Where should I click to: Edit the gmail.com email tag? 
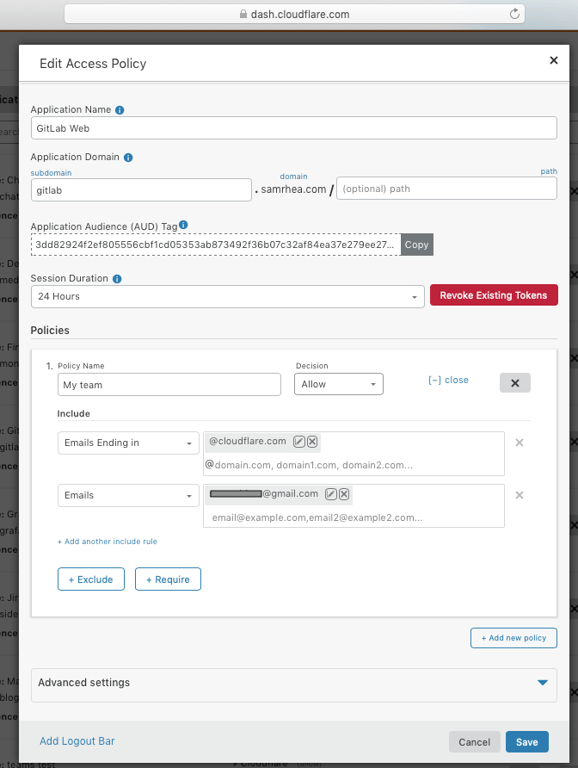pos(331,494)
